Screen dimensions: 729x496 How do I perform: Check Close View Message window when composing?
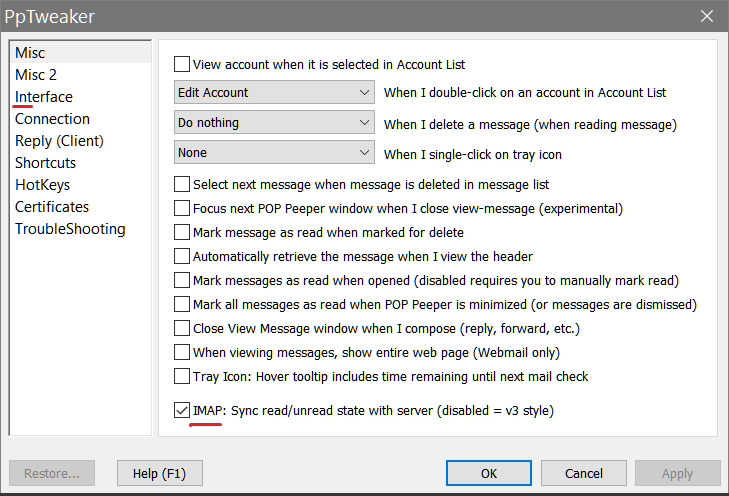click(x=182, y=328)
